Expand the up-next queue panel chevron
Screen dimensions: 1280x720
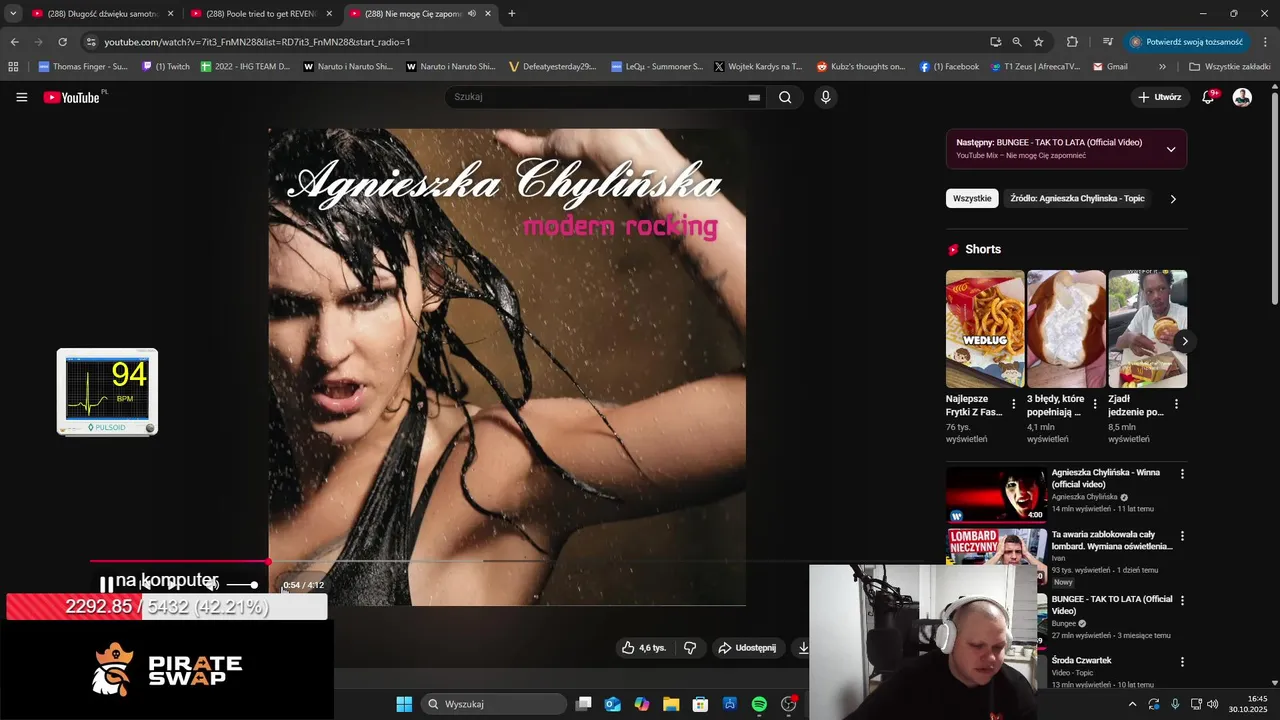coord(1170,149)
